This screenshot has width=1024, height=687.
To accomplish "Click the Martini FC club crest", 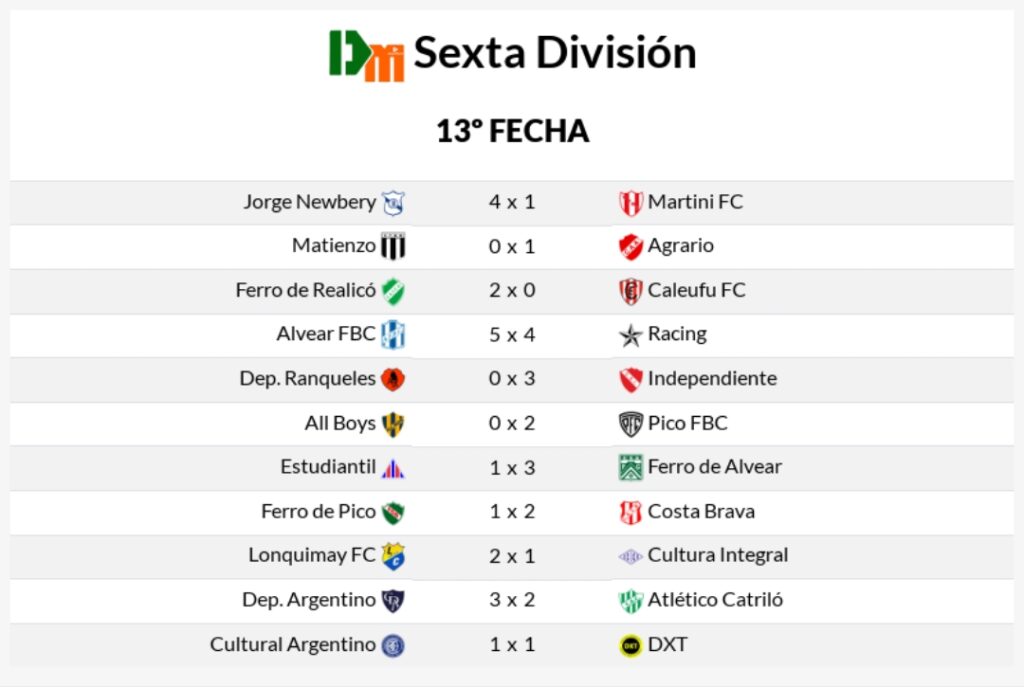I will [630, 203].
